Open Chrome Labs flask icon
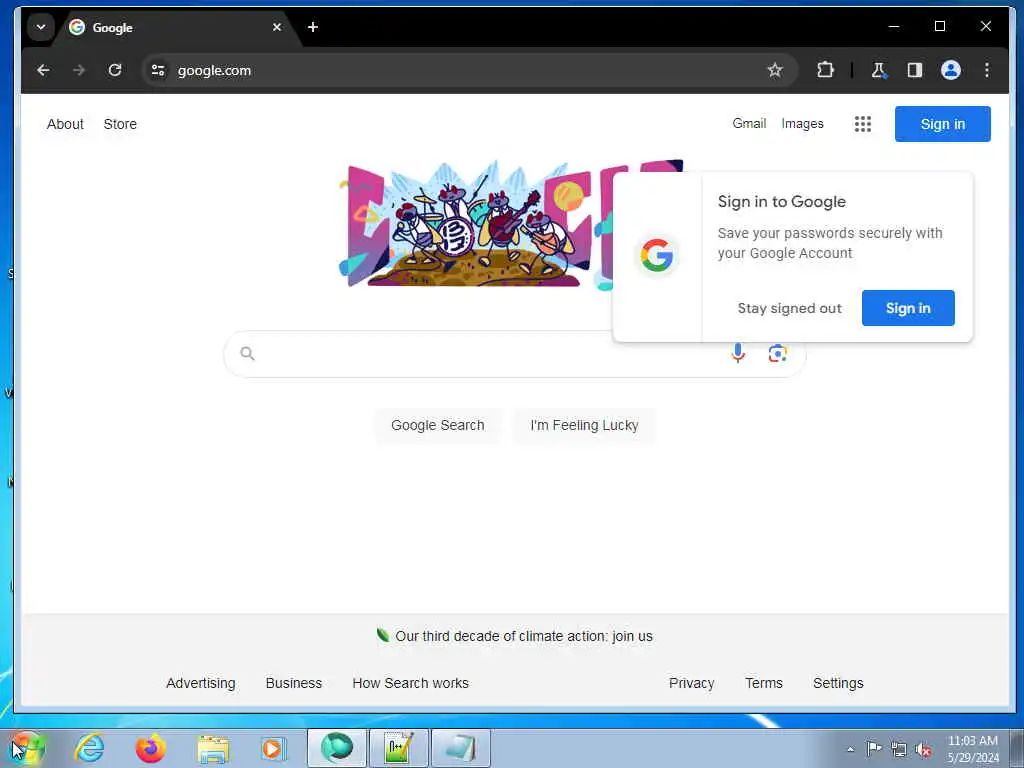Screen dimensions: 1024x768 coord(878,70)
